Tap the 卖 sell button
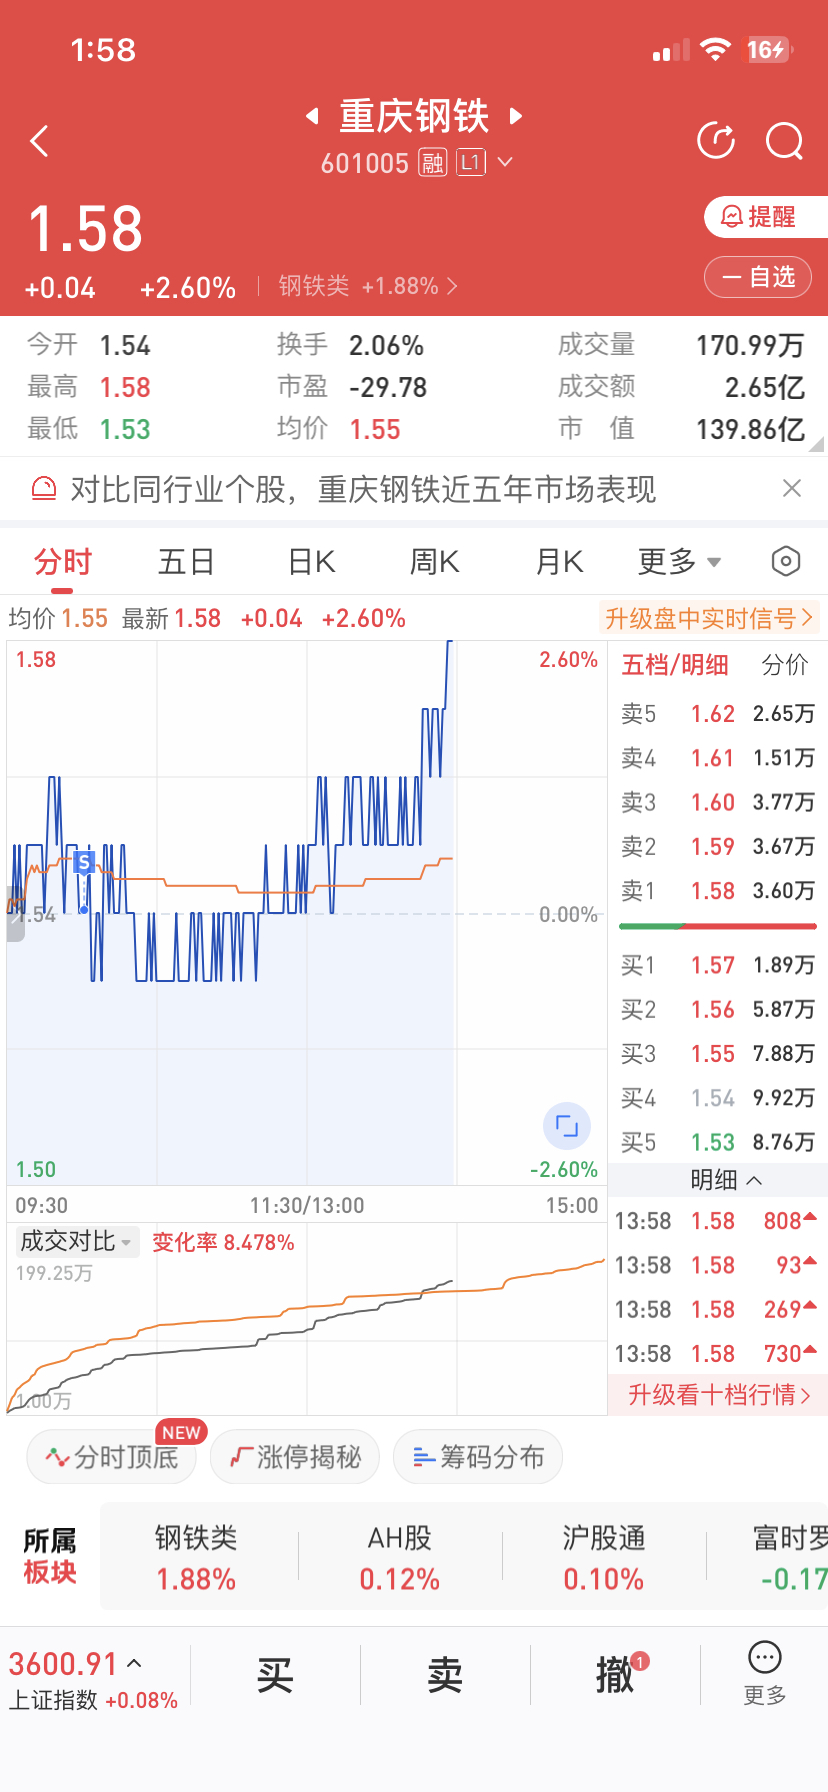 point(445,1675)
